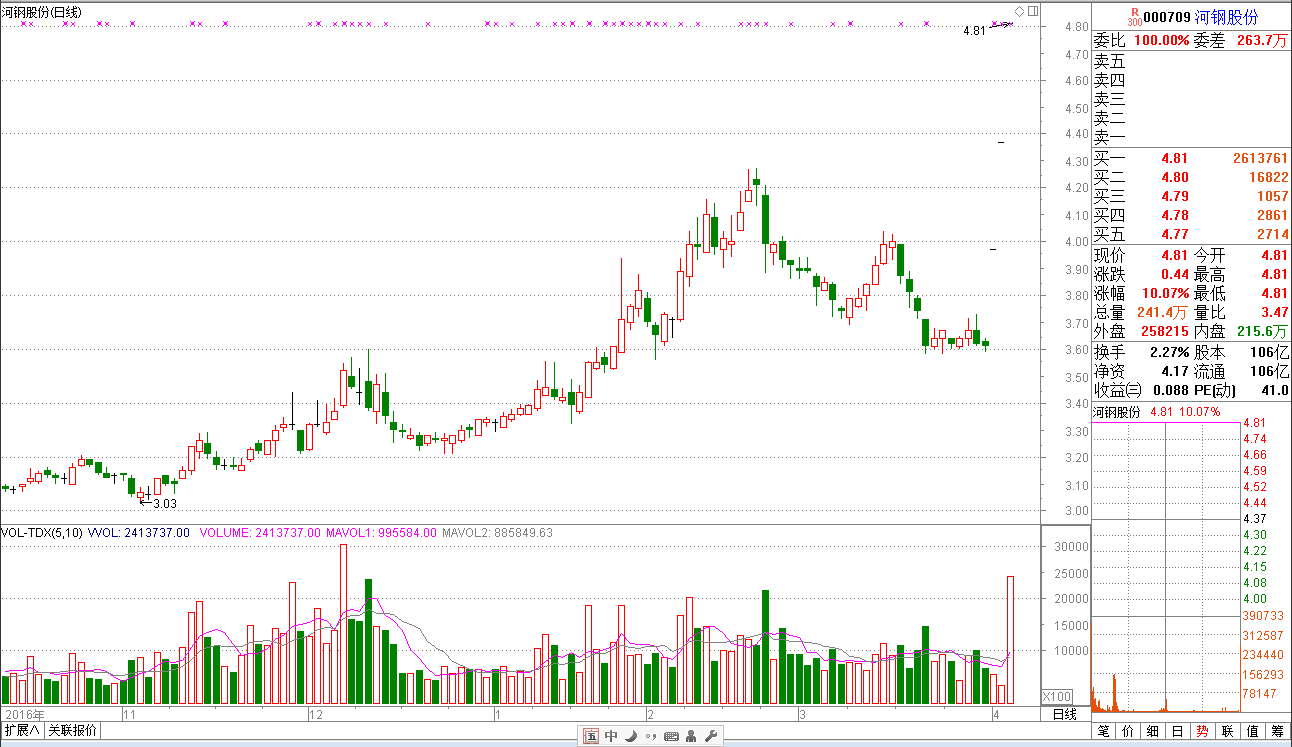Open the 日 tab
The image size is (1292, 747).
1178,731
